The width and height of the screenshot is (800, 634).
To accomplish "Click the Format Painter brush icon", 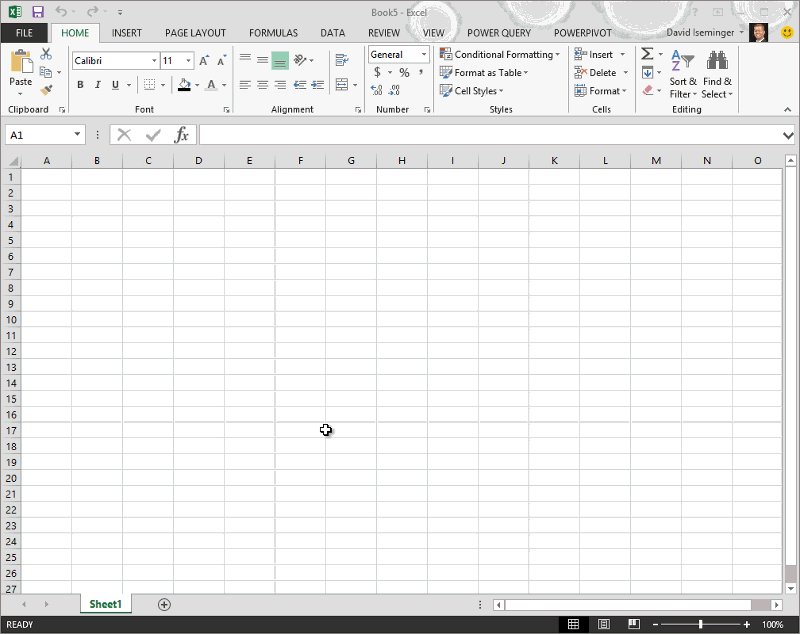I will [46, 90].
